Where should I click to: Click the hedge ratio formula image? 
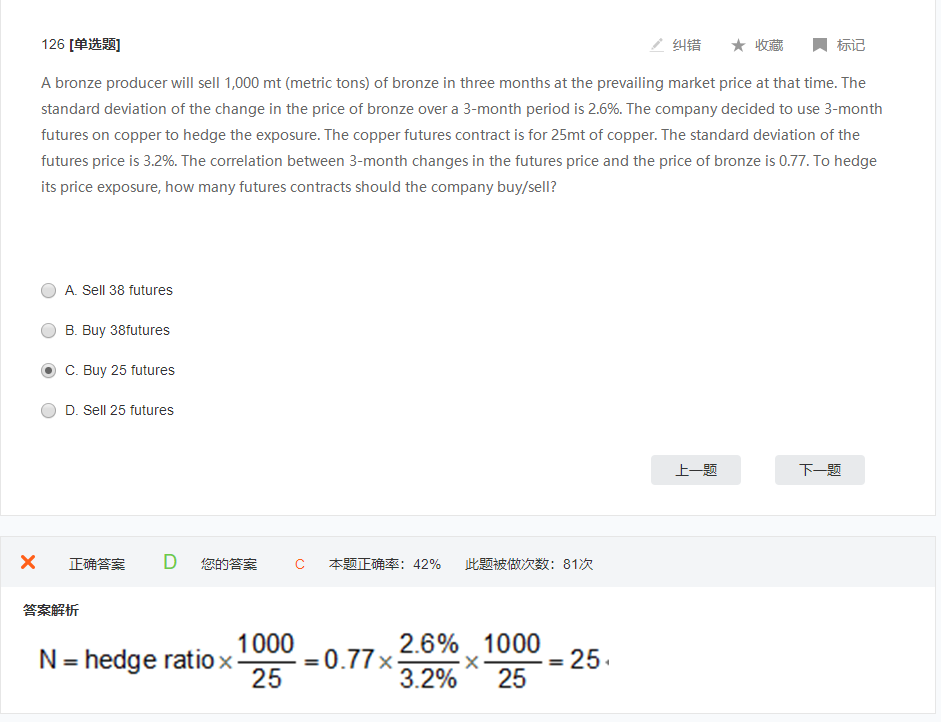(322, 660)
